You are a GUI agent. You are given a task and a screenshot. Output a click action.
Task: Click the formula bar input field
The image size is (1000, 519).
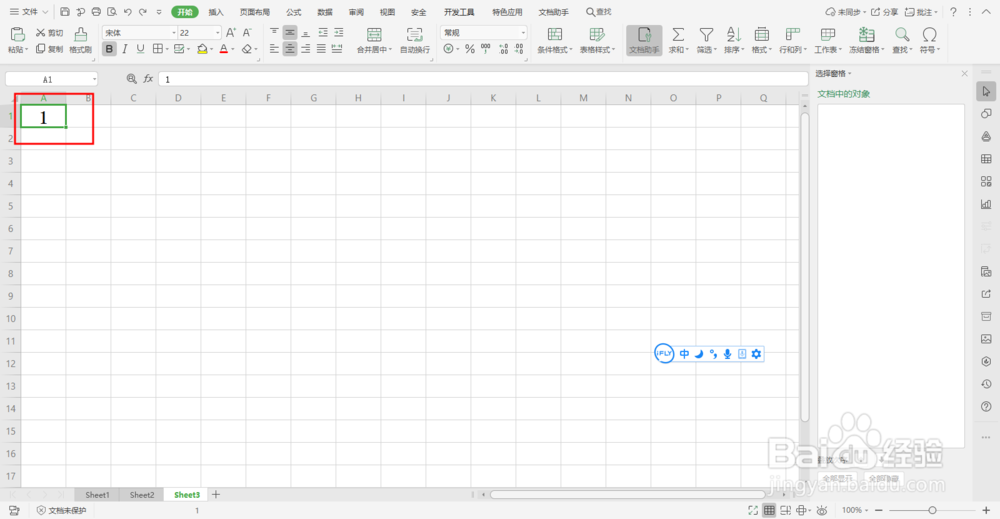[x=483, y=79]
